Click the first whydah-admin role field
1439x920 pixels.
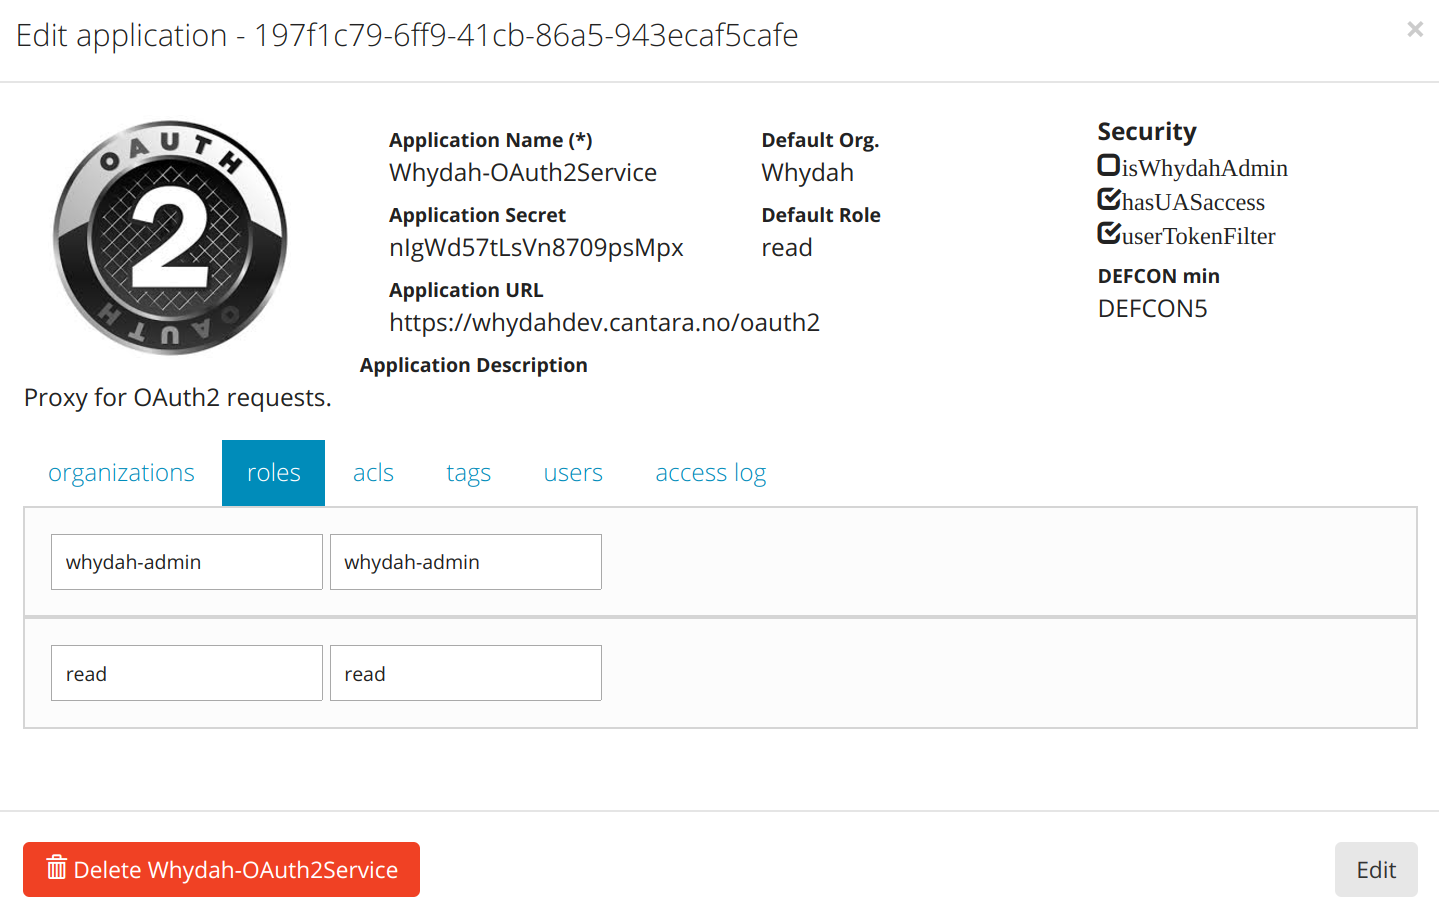[187, 562]
